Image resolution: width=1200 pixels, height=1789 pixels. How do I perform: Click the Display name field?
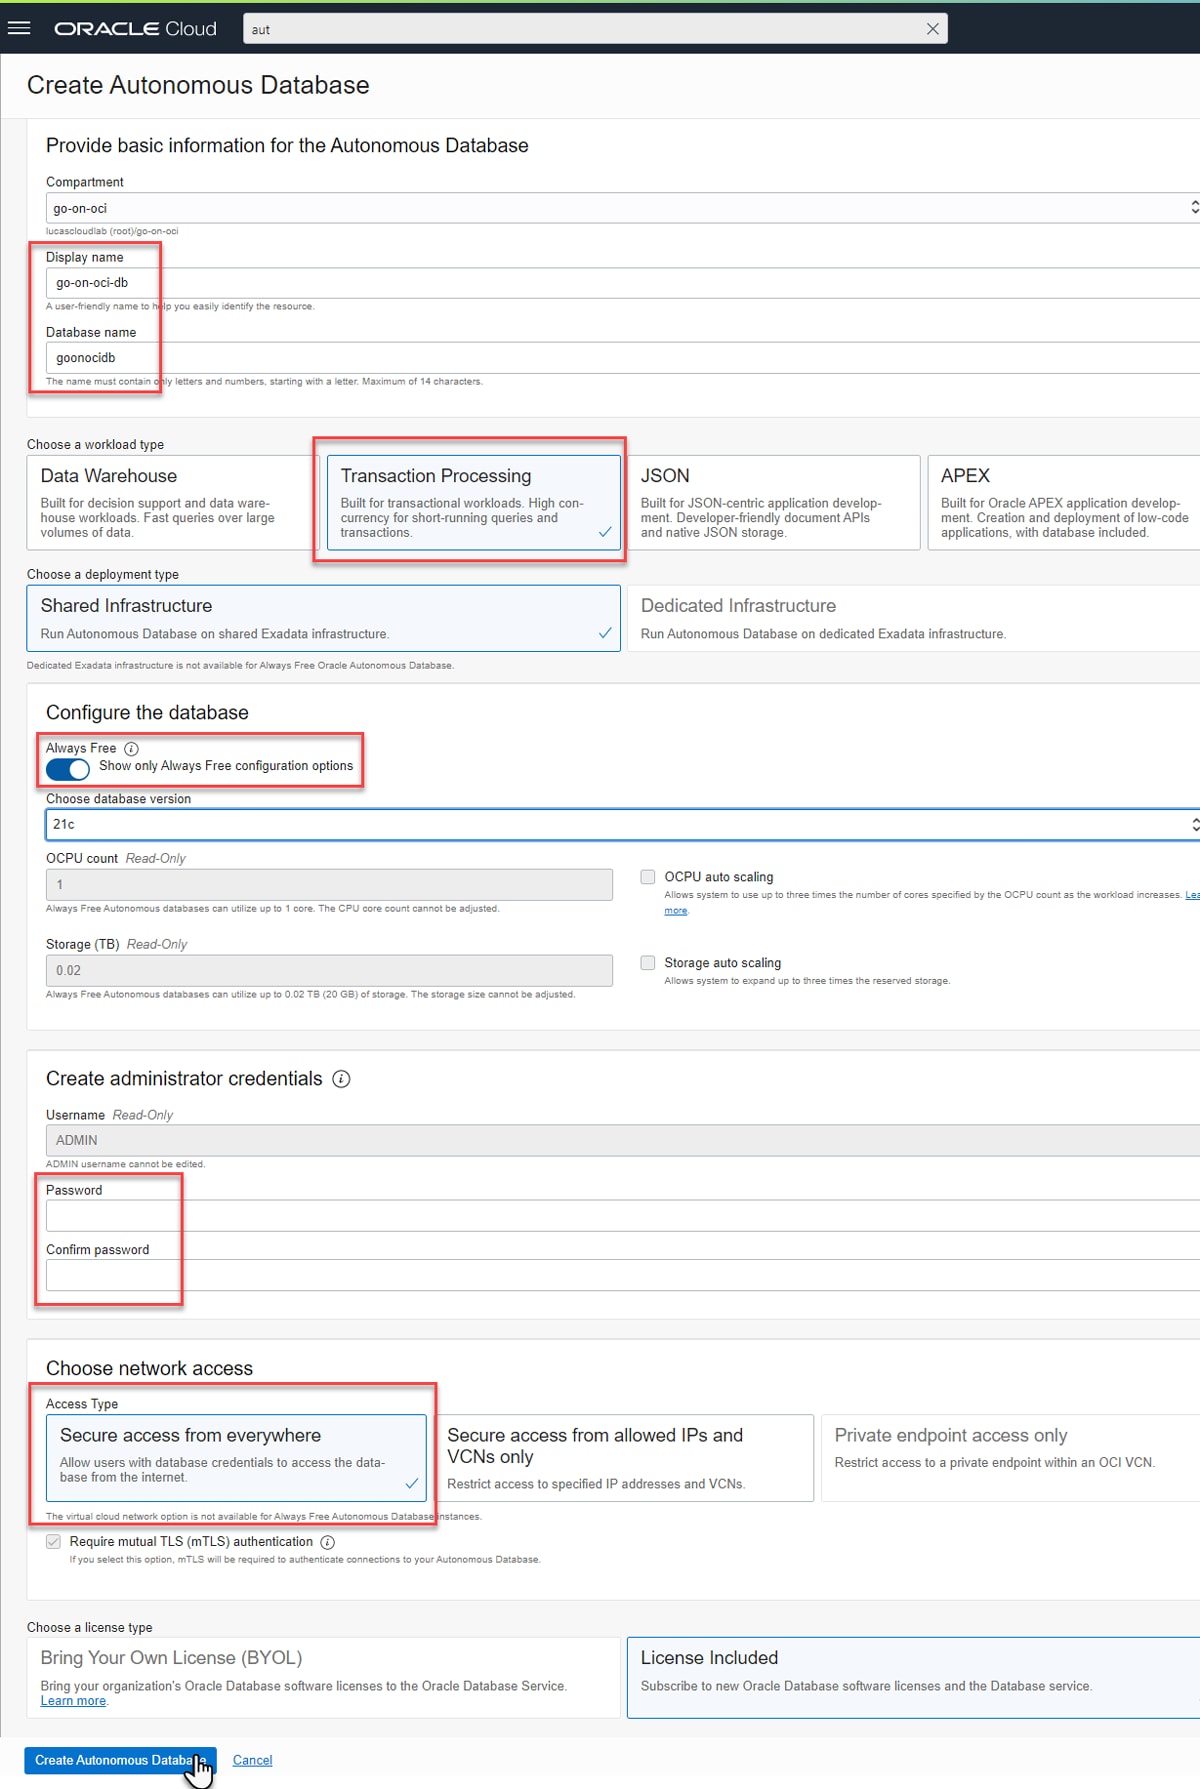pyautogui.click(x=623, y=283)
